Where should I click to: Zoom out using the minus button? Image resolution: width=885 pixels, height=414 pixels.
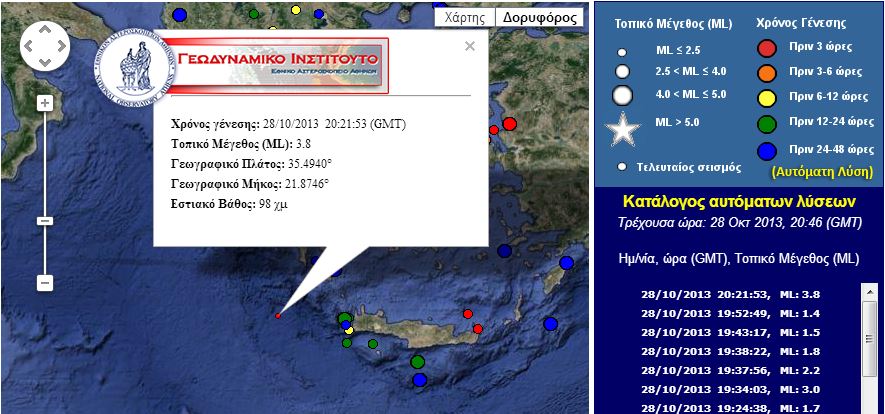pos(44,283)
